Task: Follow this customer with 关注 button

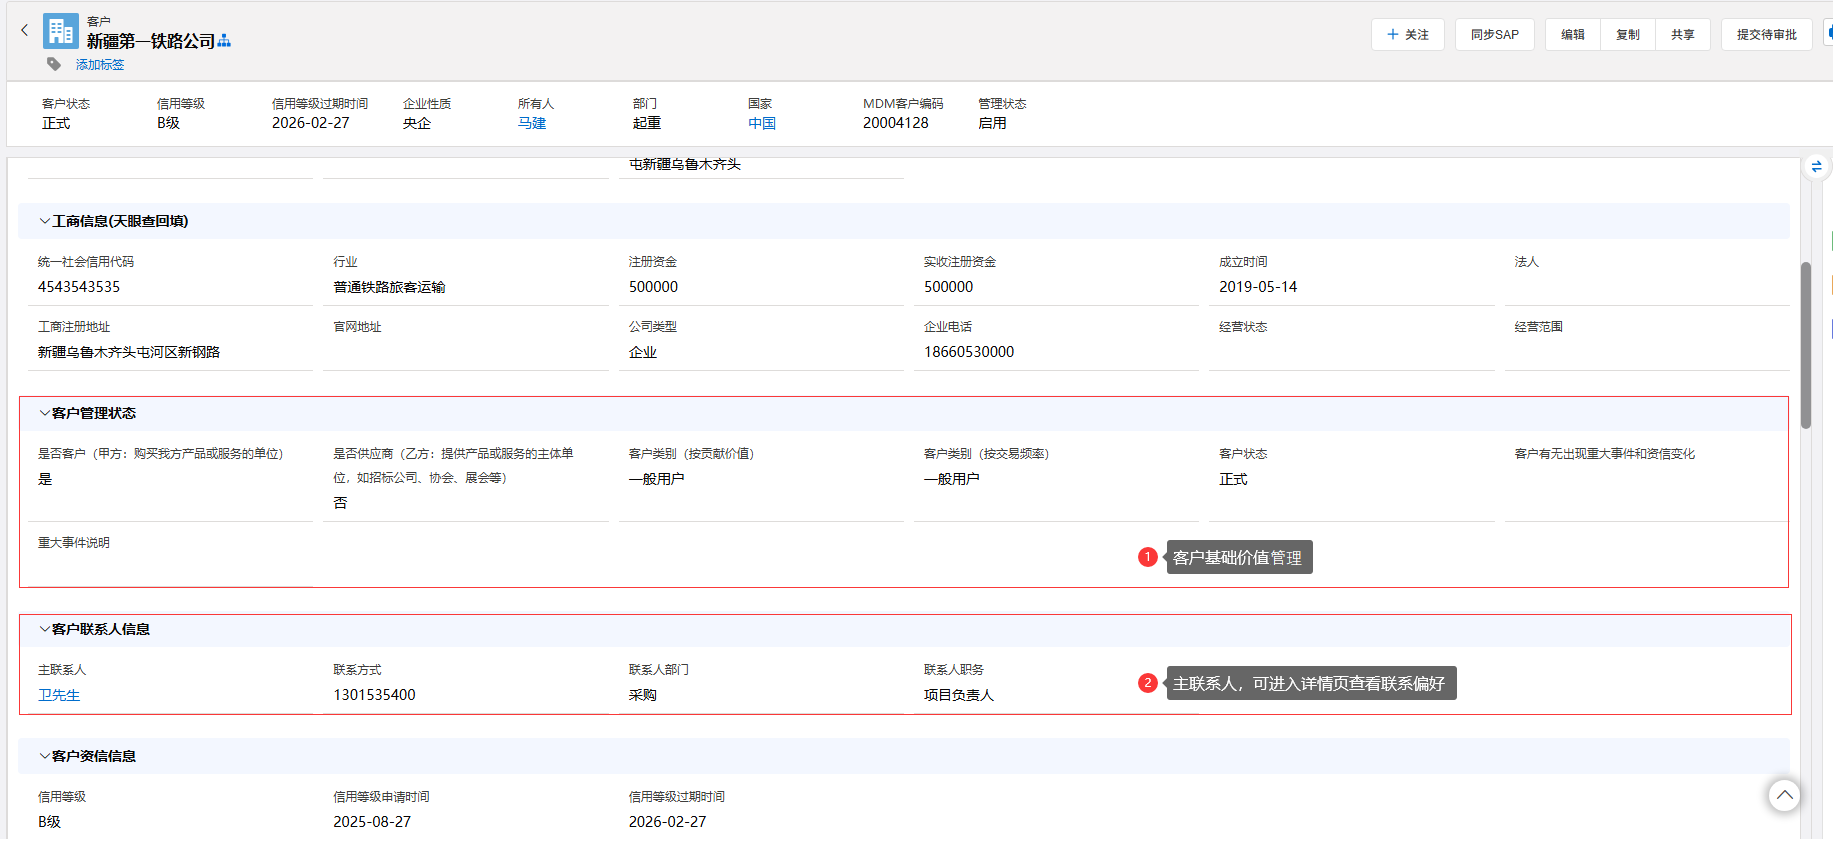Action: coord(1407,35)
